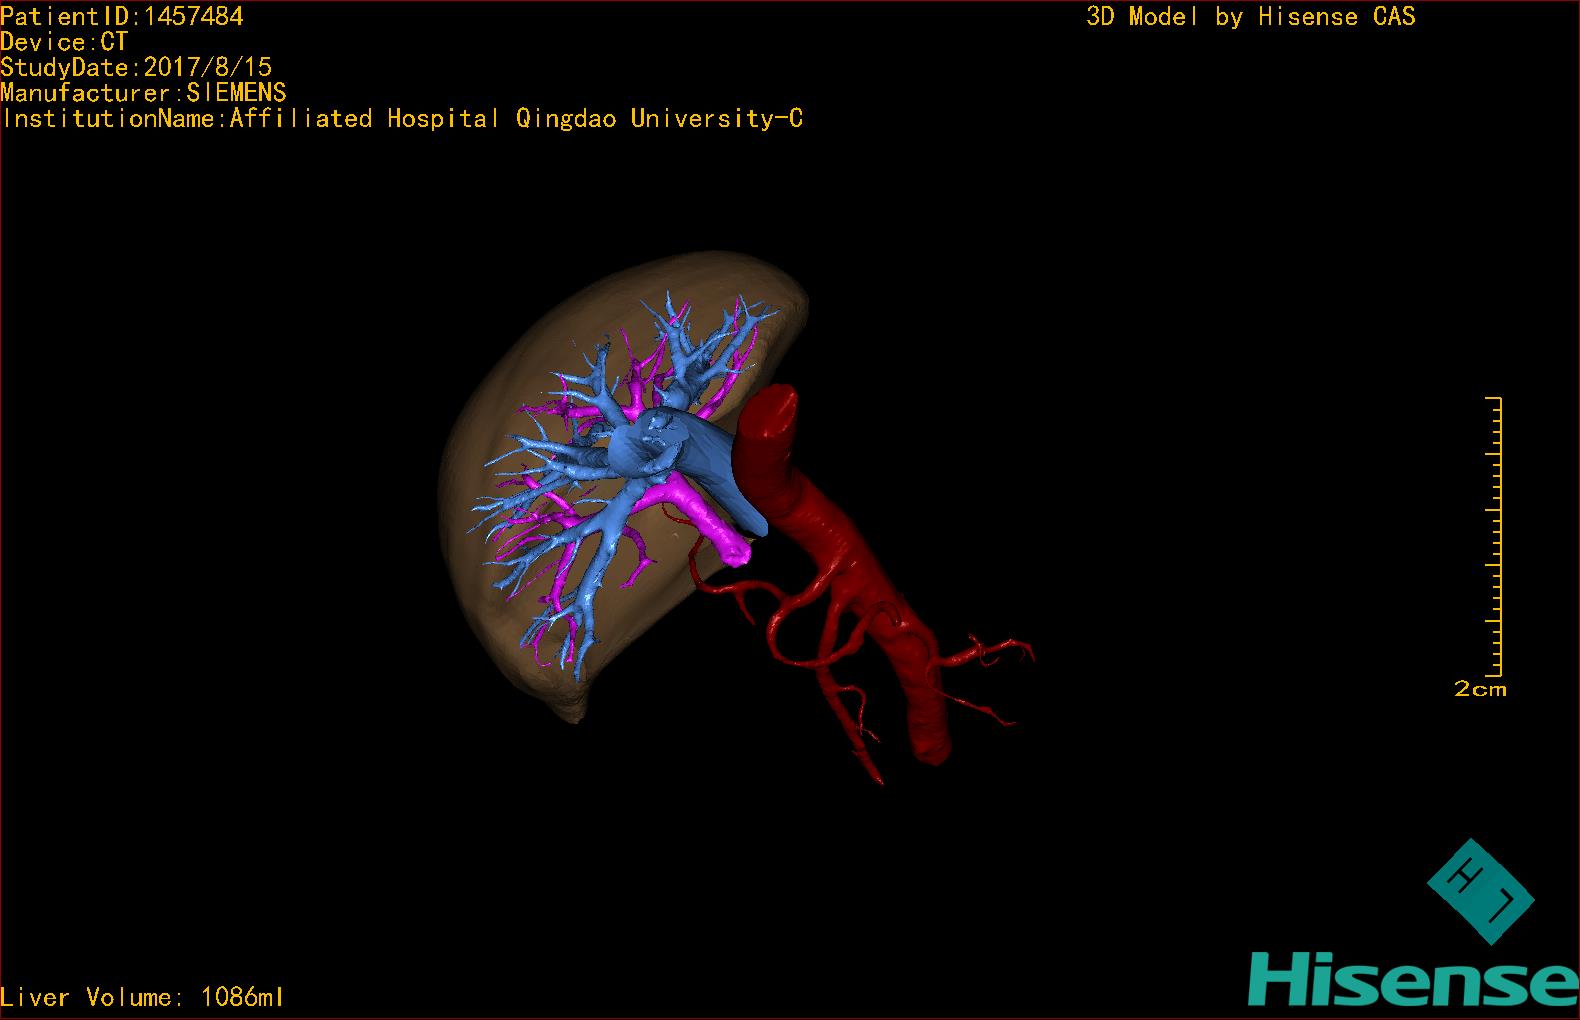Click the 2cm scale label

1479,689
